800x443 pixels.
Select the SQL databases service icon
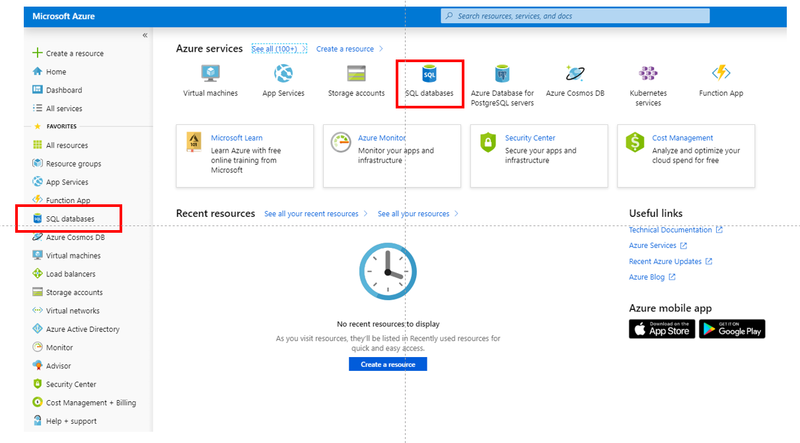click(429, 75)
